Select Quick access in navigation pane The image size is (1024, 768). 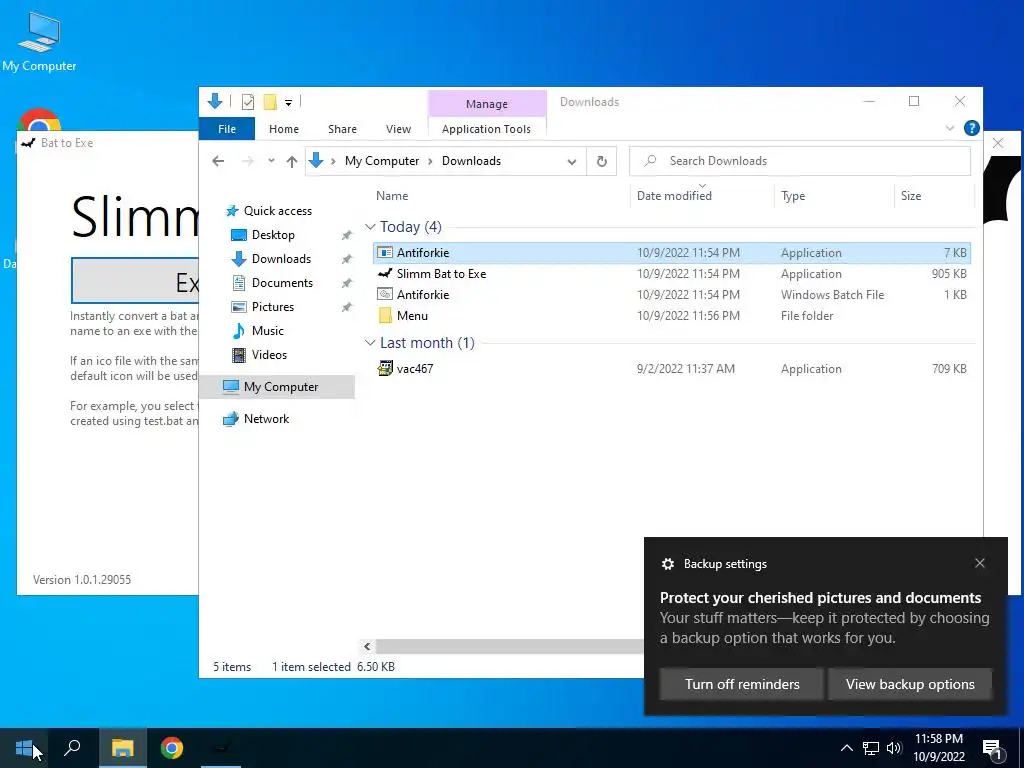pyautogui.click(x=278, y=210)
